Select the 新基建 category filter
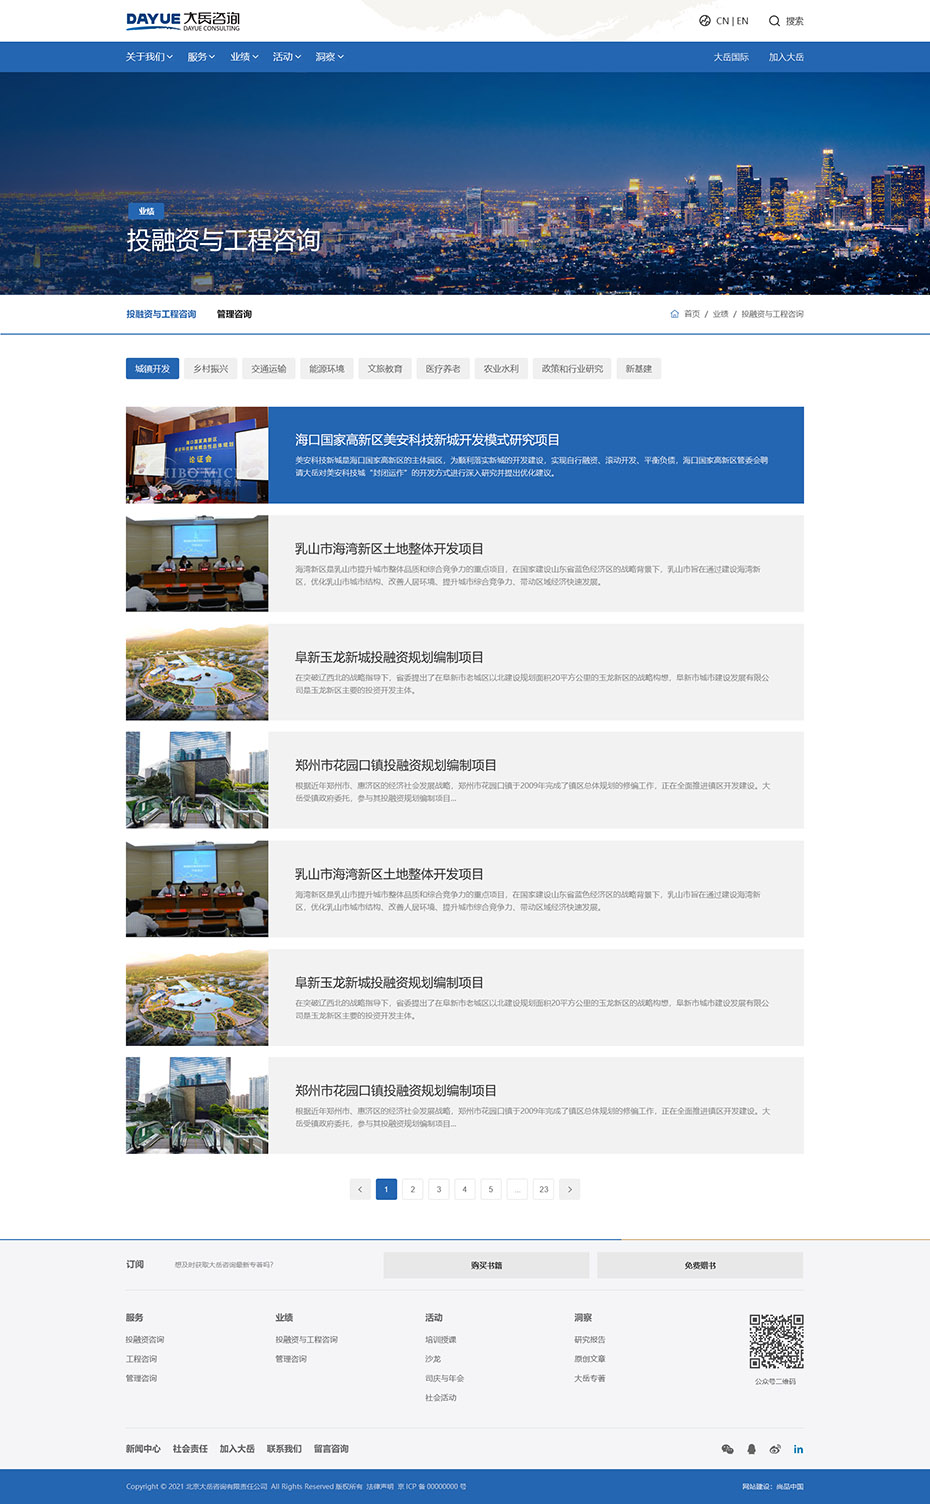This screenshot has height=1504, width=930. click(x=638, y=369)
